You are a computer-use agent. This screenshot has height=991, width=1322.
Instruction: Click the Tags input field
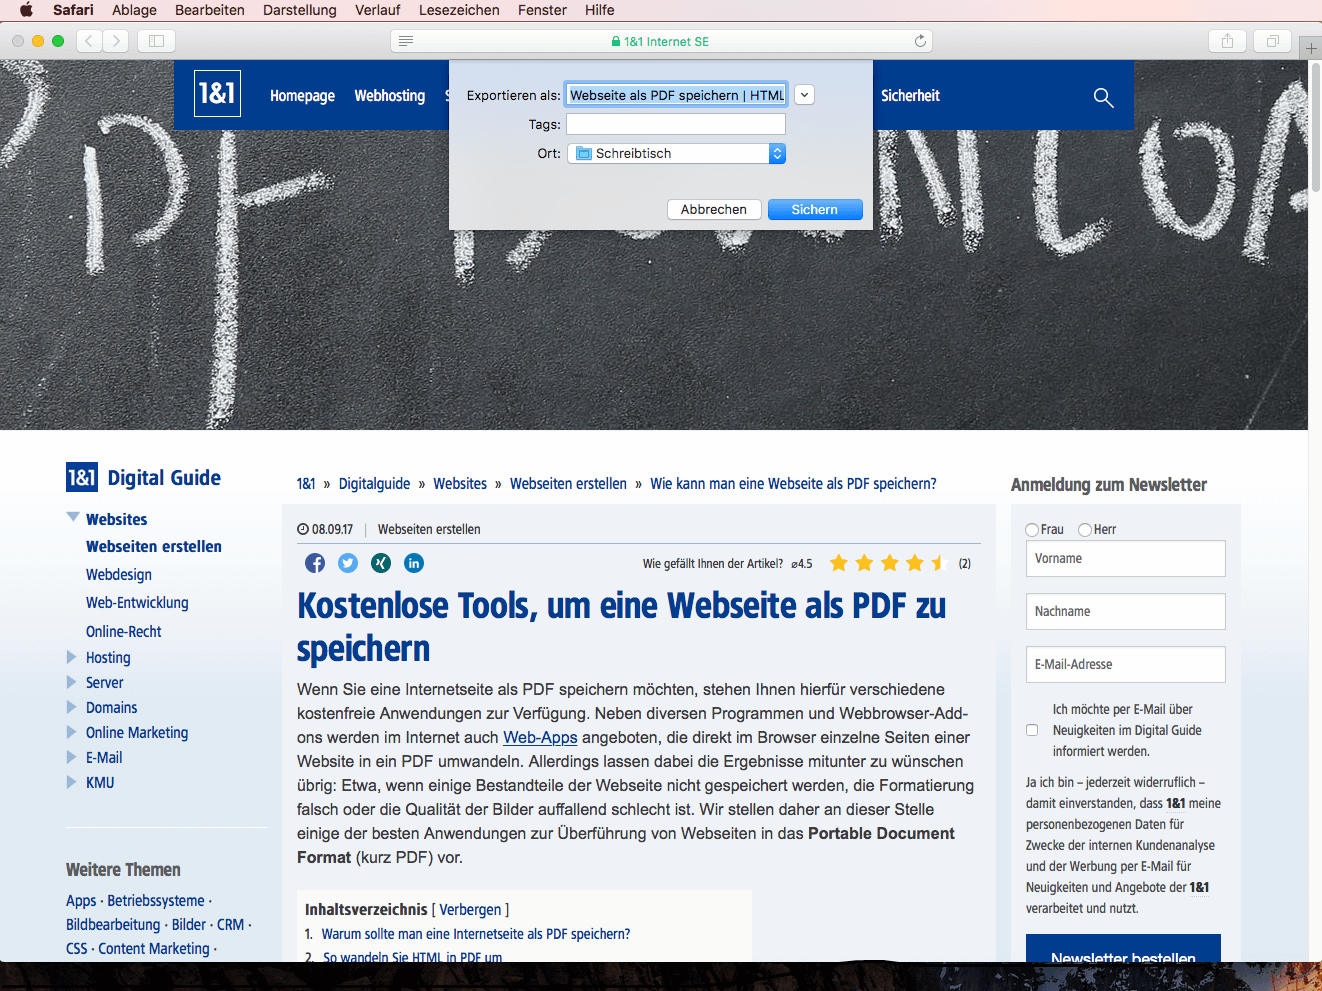pos(675,124)
